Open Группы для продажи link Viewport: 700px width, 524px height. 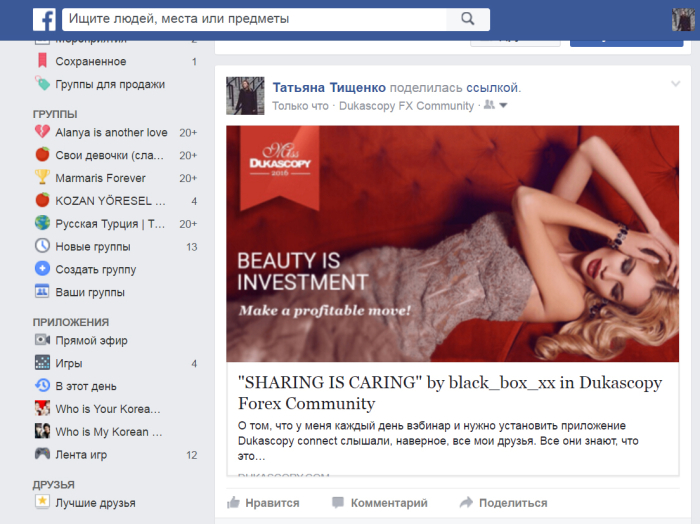point(110,84)
